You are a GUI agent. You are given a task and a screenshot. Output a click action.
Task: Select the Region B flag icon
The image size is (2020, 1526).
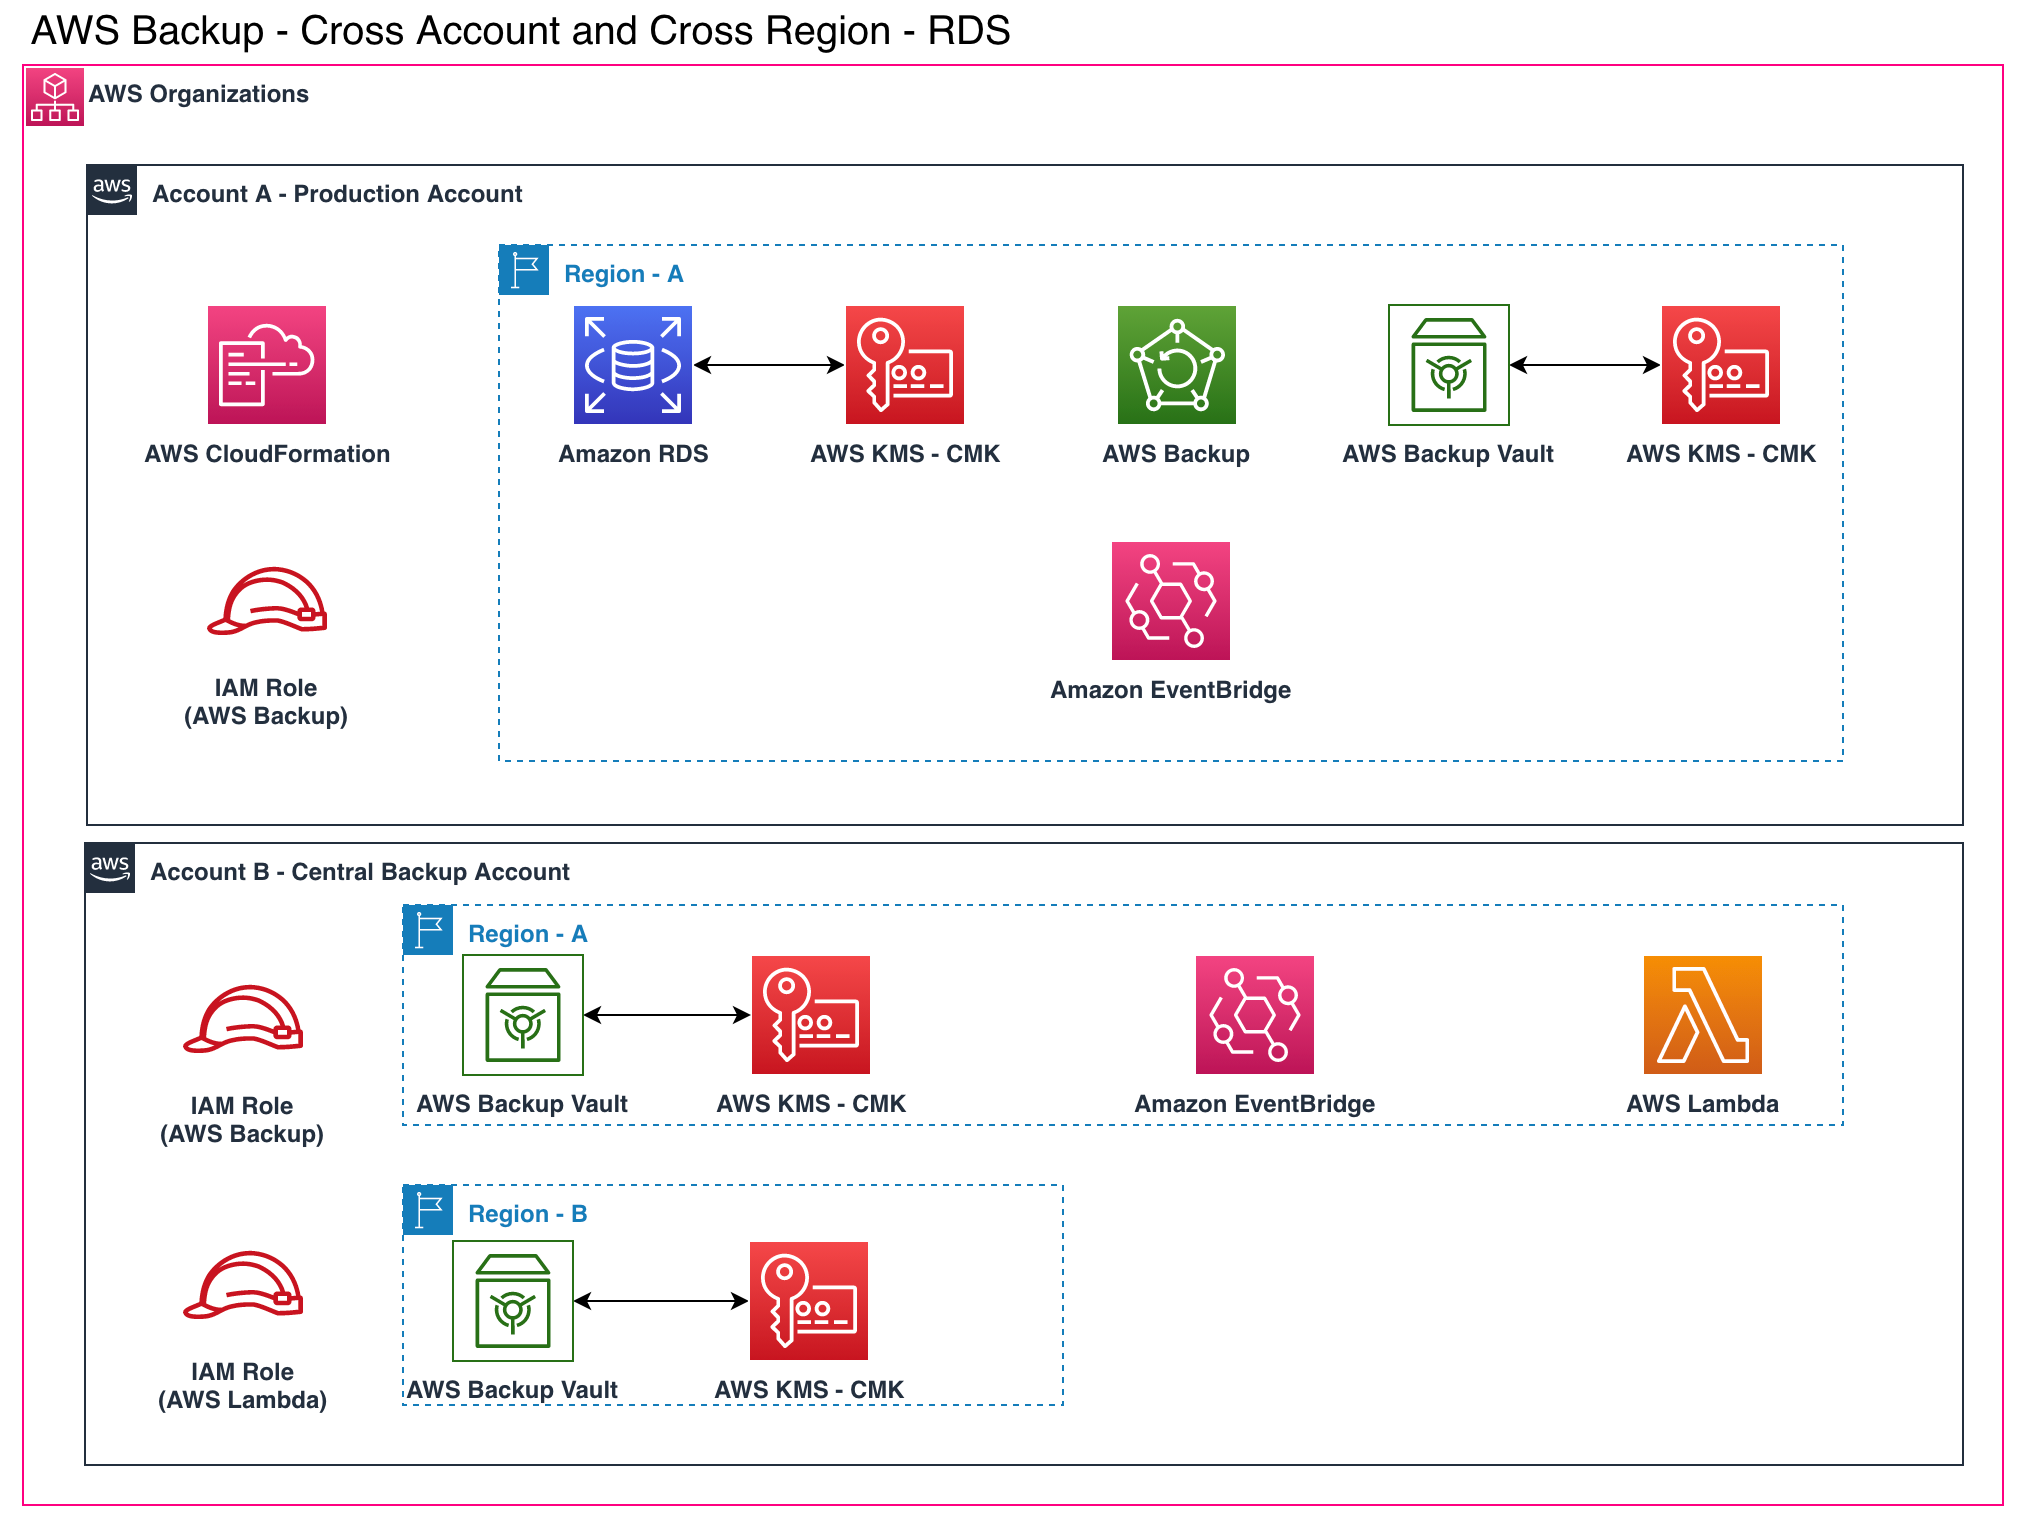point(428,1210)
